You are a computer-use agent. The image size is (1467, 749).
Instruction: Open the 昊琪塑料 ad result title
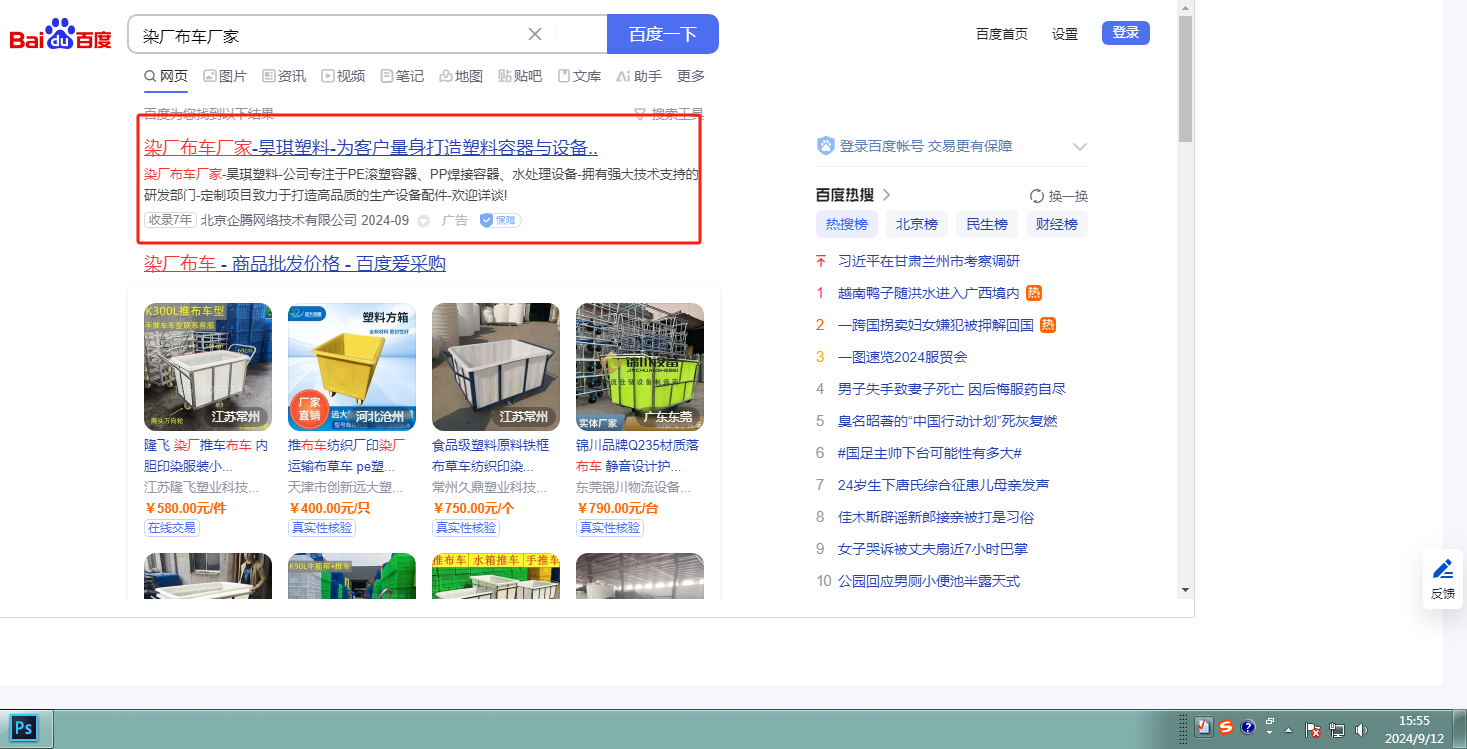371,148
